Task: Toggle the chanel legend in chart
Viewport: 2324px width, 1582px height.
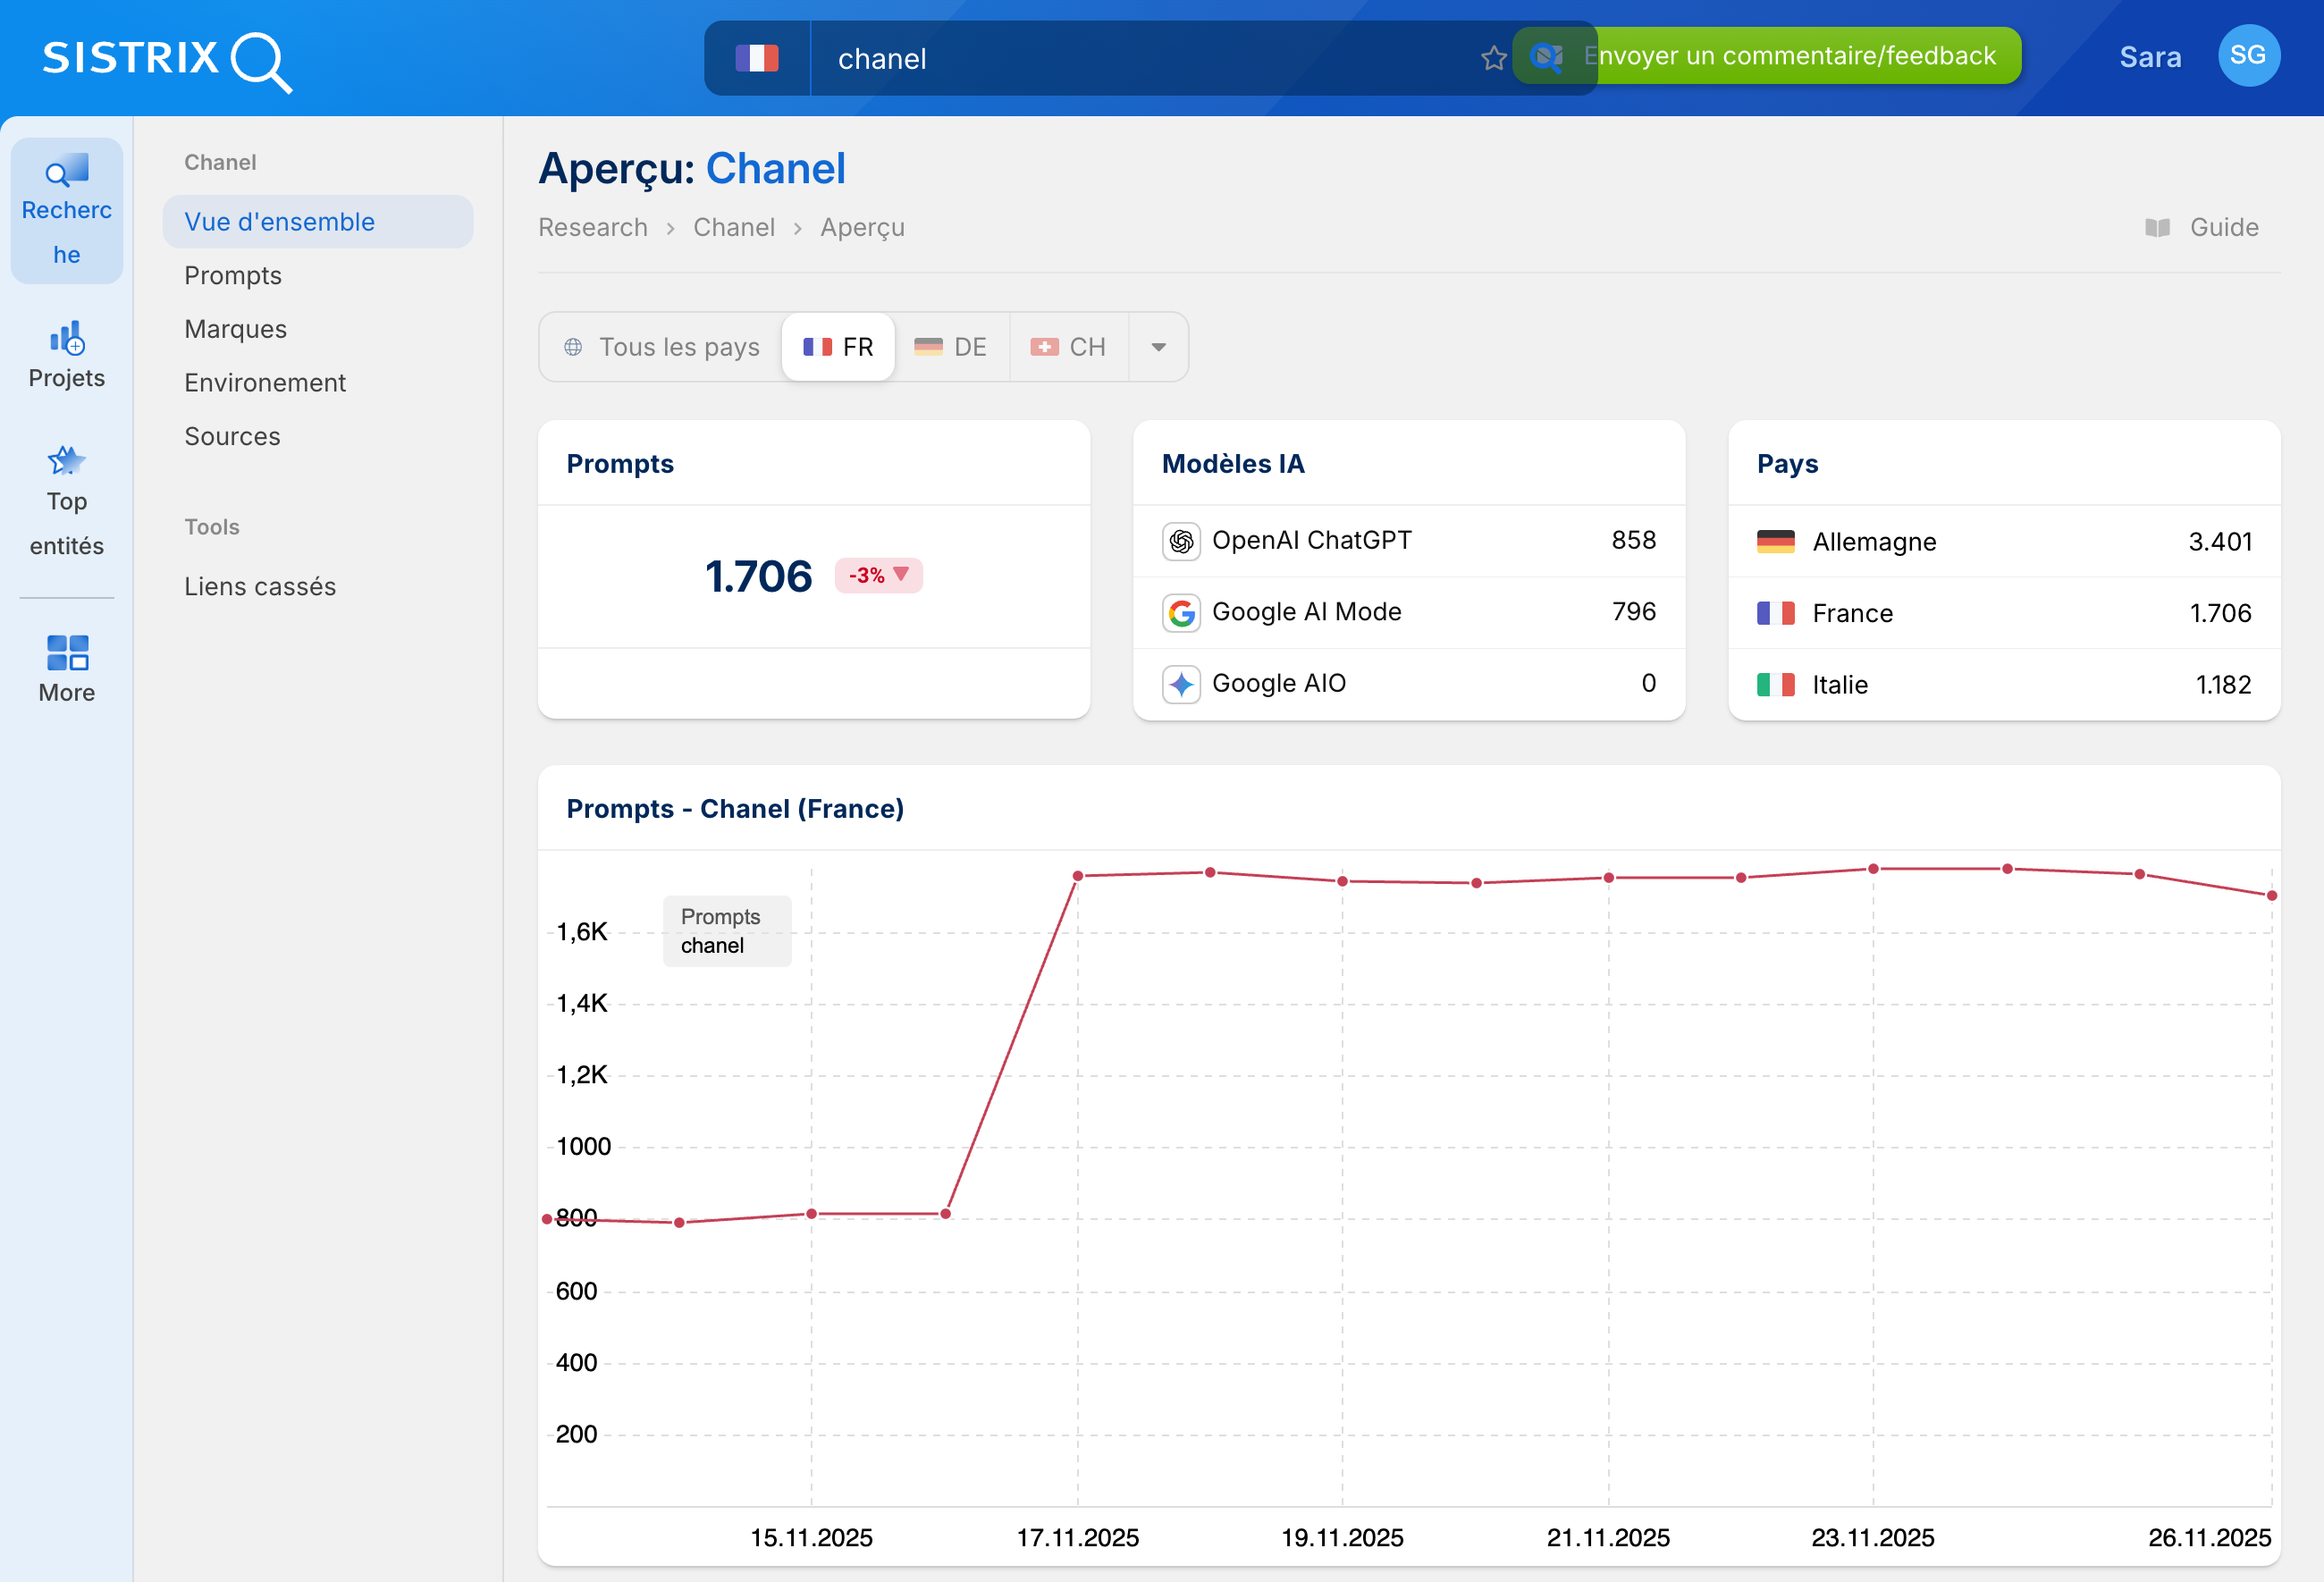Action: (712, 946)
